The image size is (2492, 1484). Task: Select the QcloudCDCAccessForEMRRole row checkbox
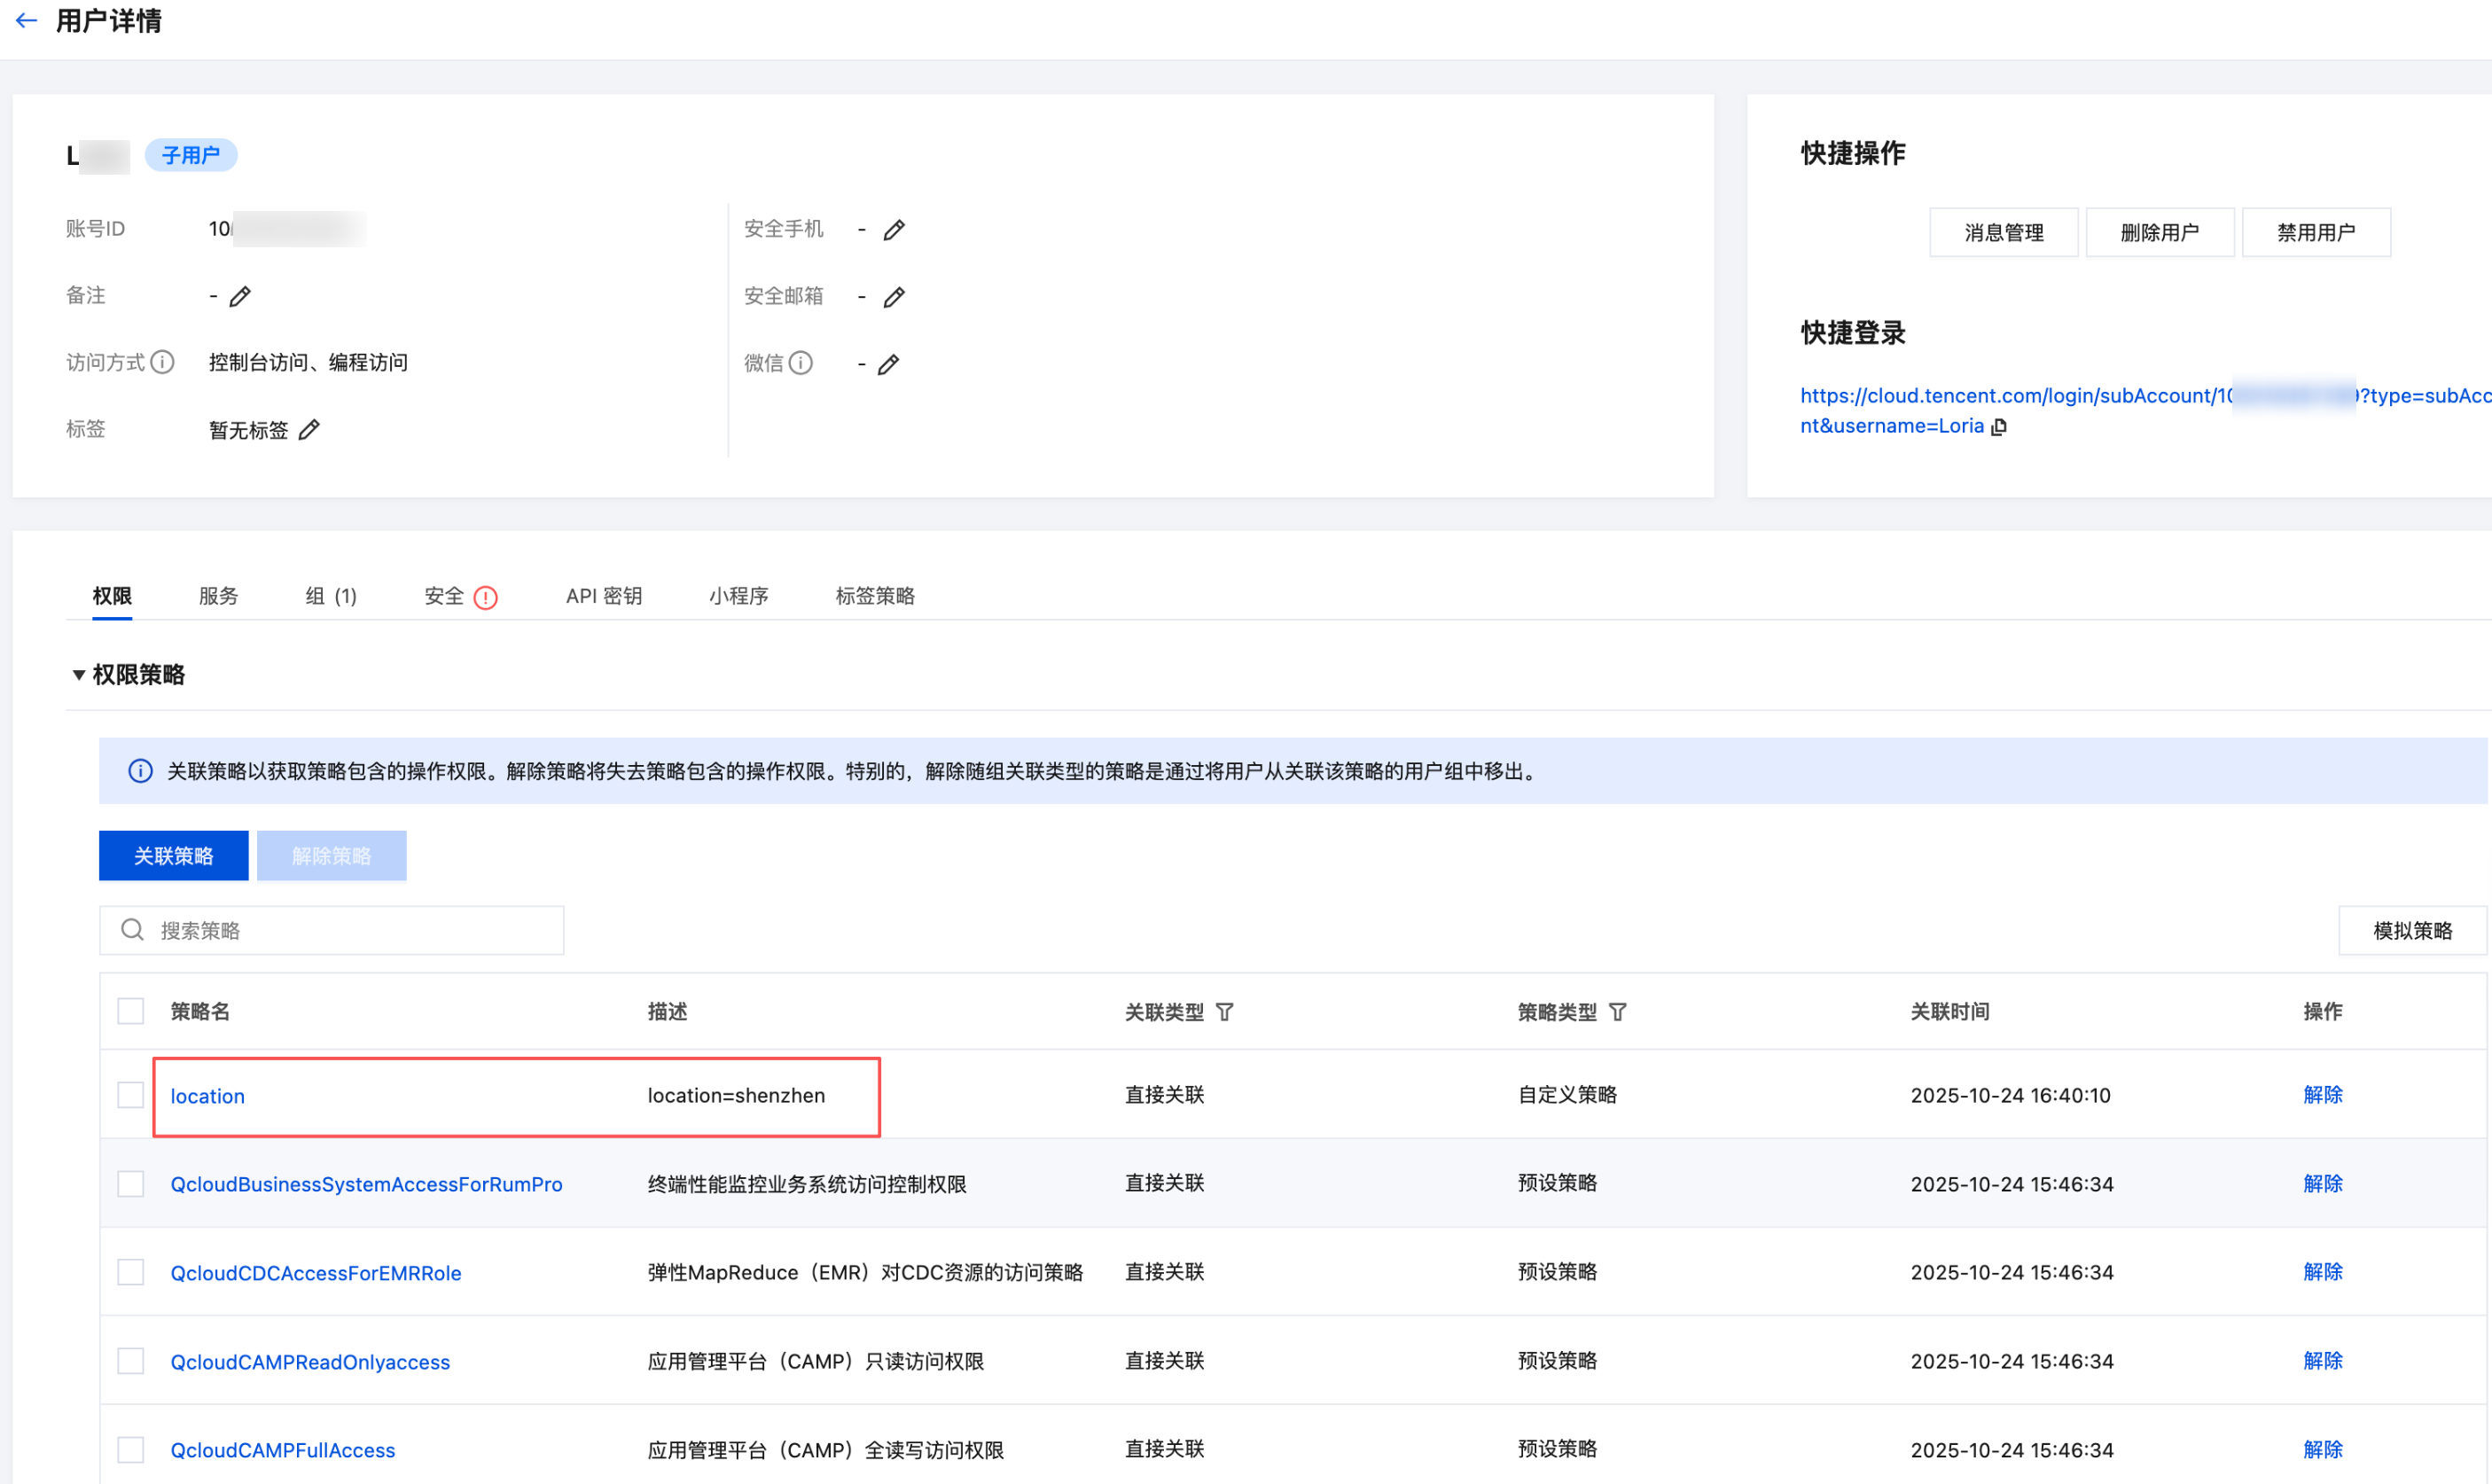point(131,1272)
